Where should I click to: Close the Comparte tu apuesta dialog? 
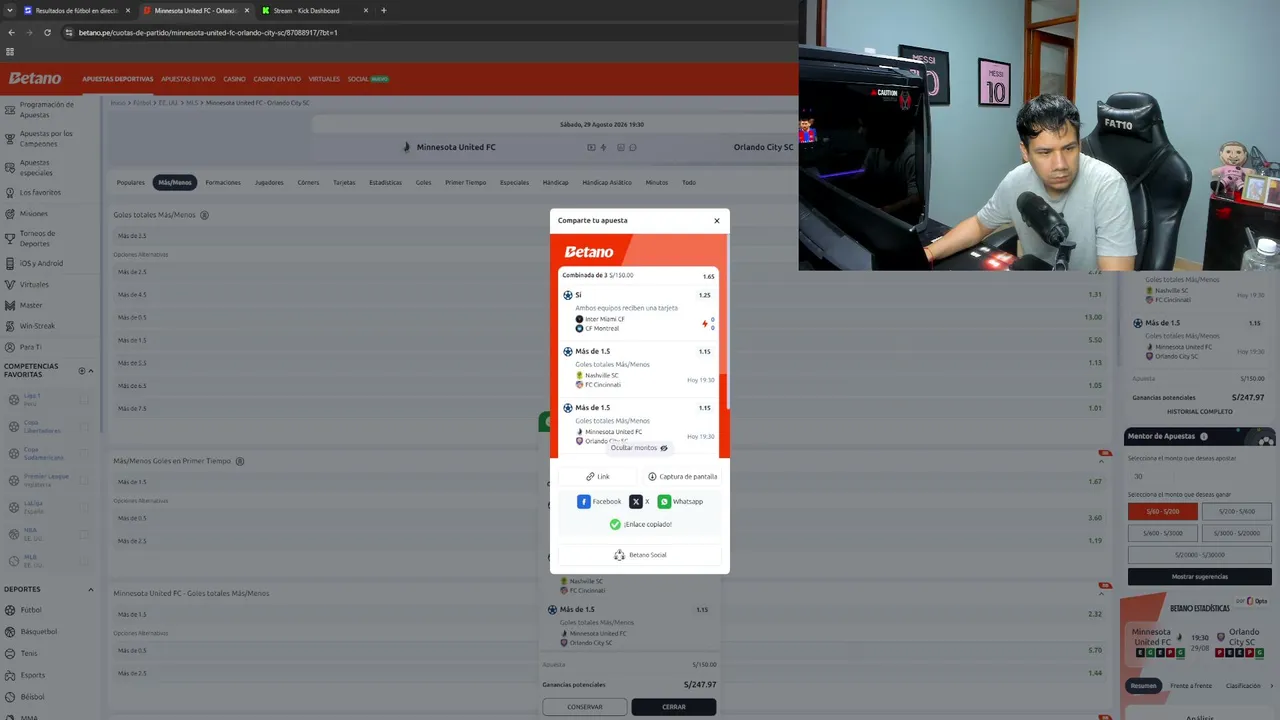716,221
